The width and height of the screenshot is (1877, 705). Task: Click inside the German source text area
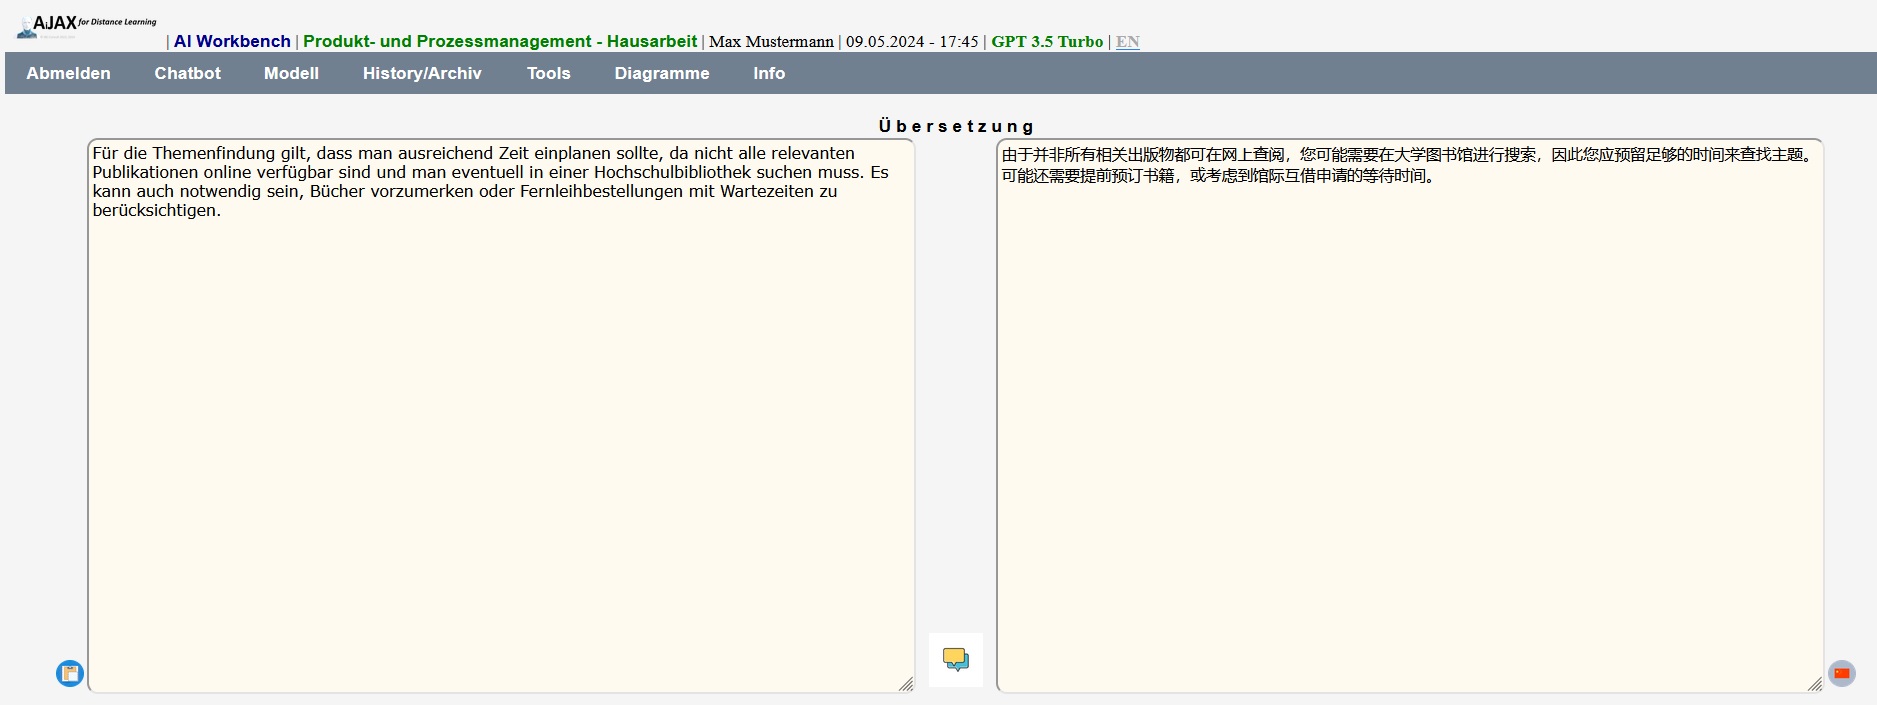click(500, 420)
